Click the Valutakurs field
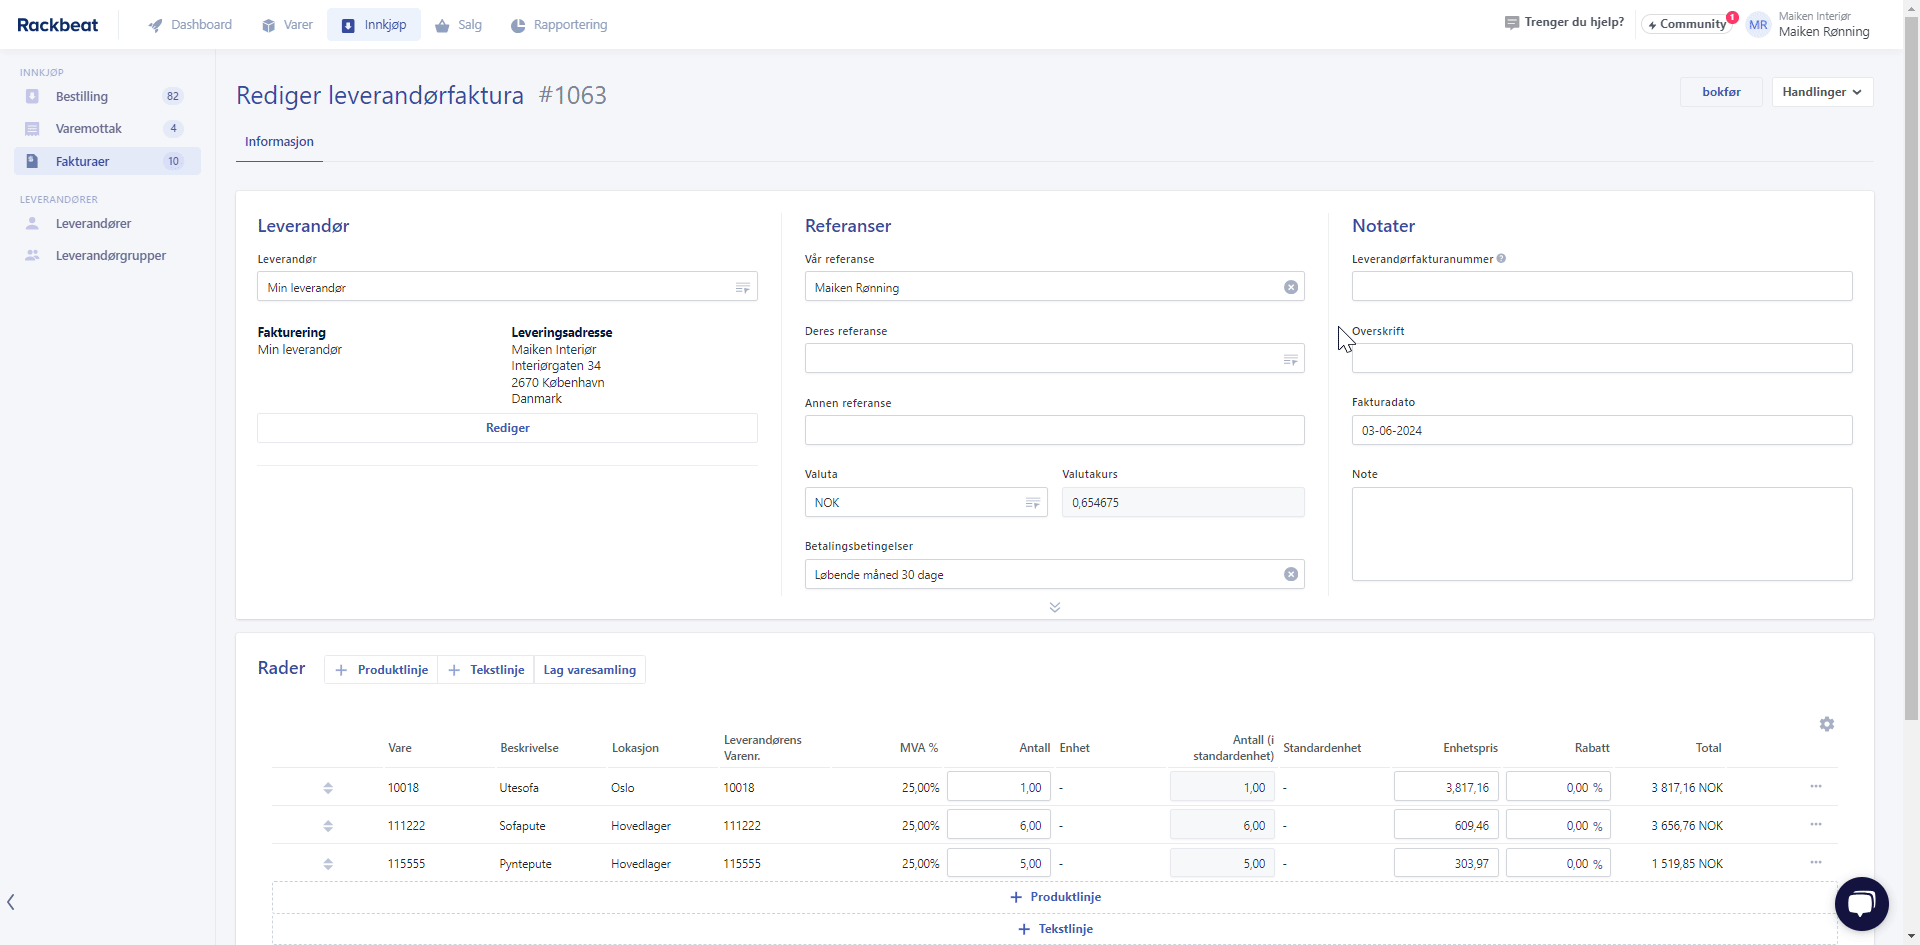This screenshot has width=1920, height=945. (1183, 502)
